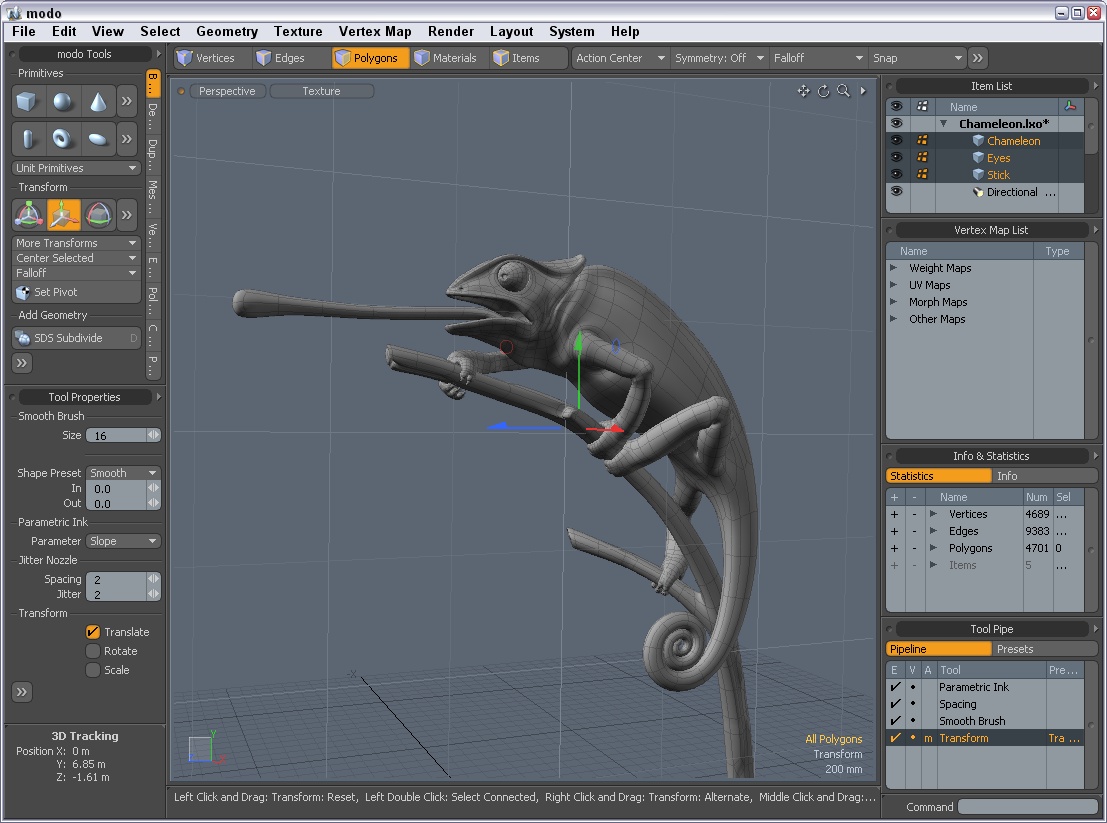Image resolution: width=1107 pixels, height=823 pixels.
Task: Open the Unit Primitives dropdown
Action: (76, 166)
